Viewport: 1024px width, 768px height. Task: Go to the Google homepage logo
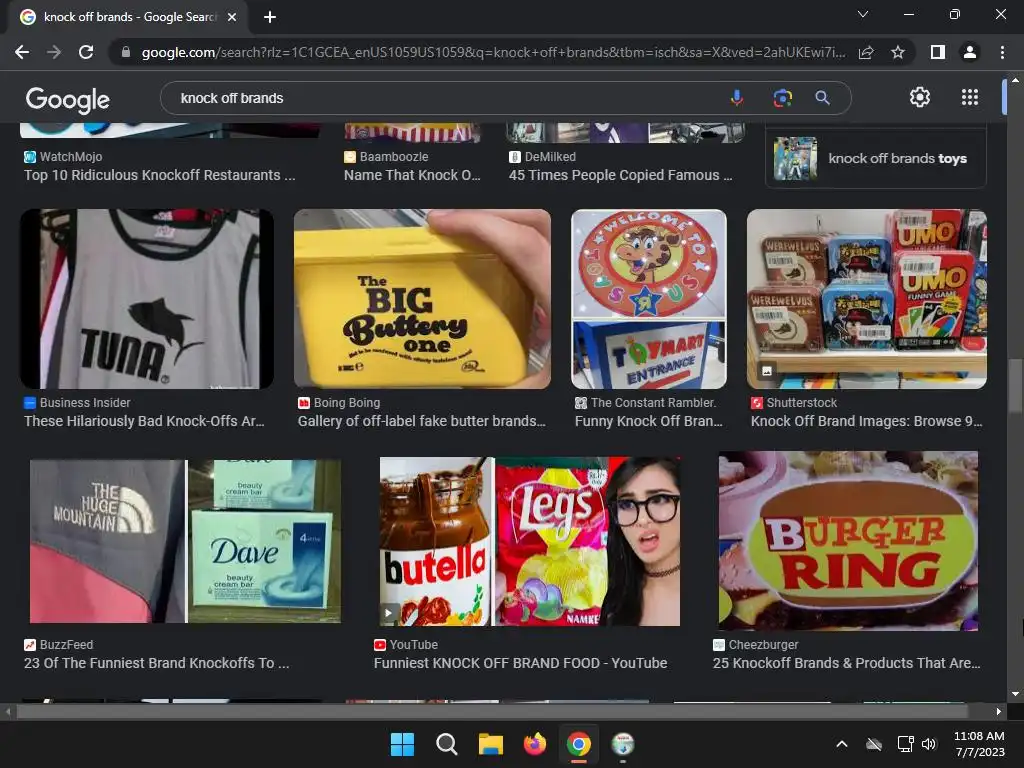pyautogui.click(x=67, y=99)
